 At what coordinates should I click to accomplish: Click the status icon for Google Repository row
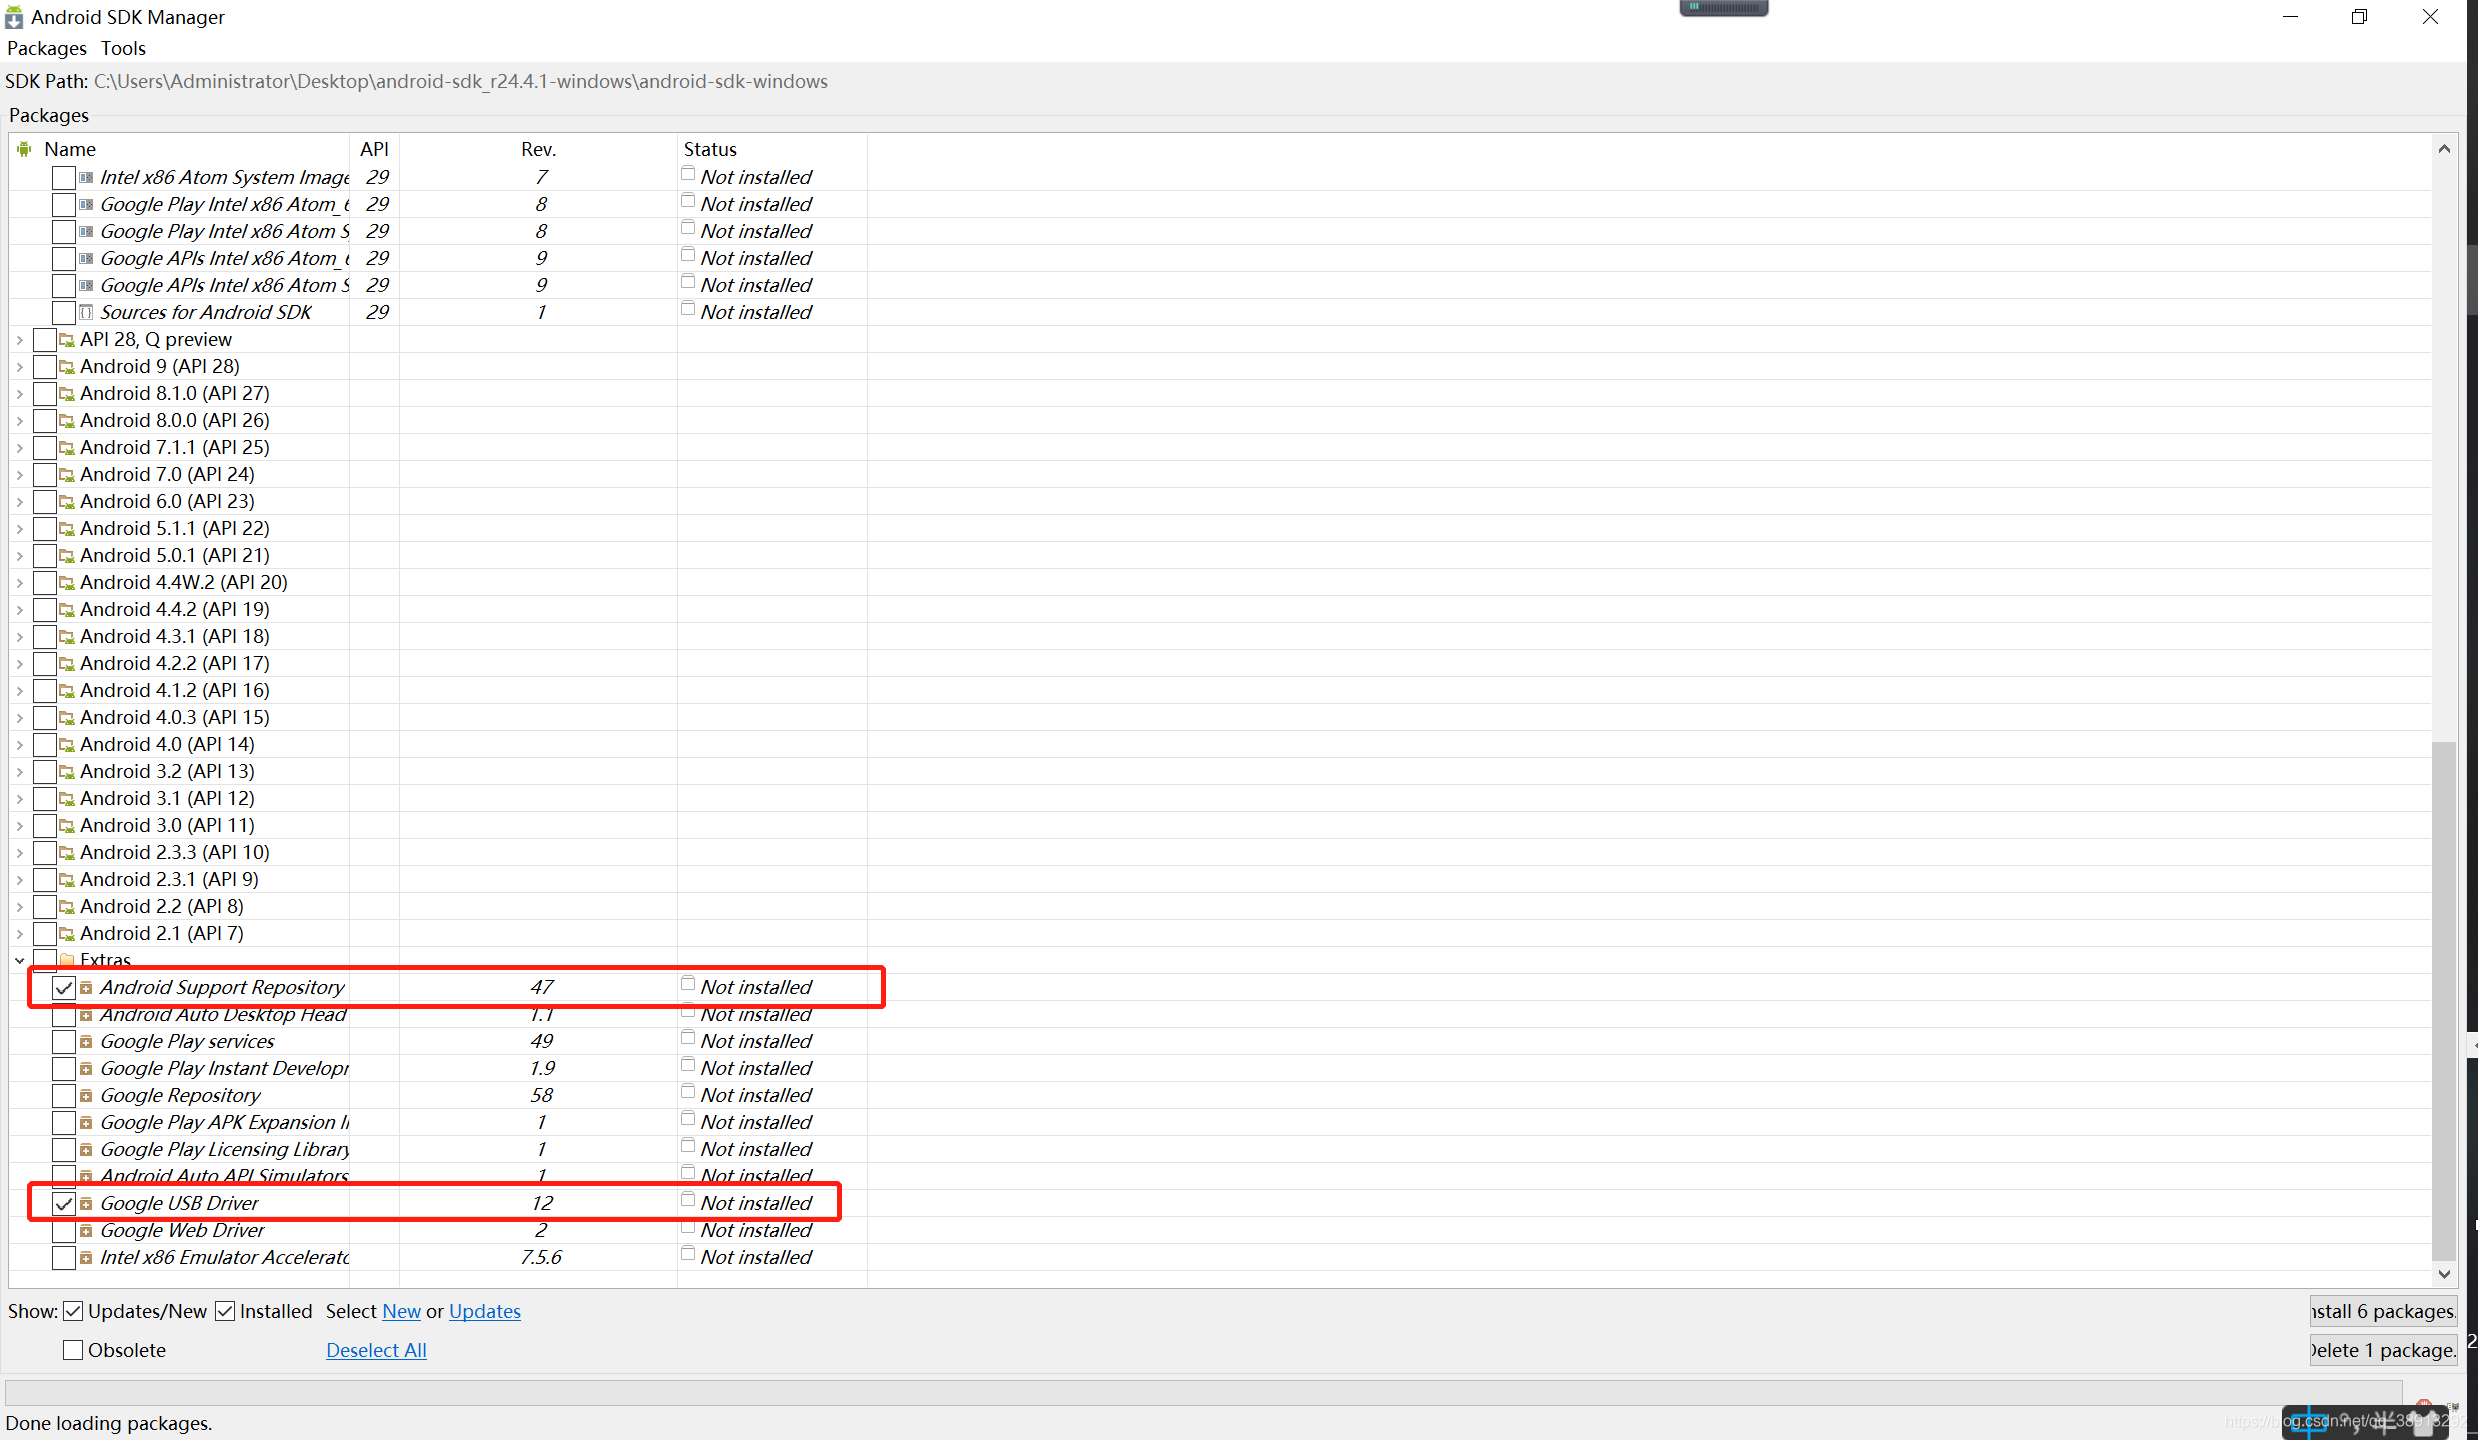click(688, 1092)
